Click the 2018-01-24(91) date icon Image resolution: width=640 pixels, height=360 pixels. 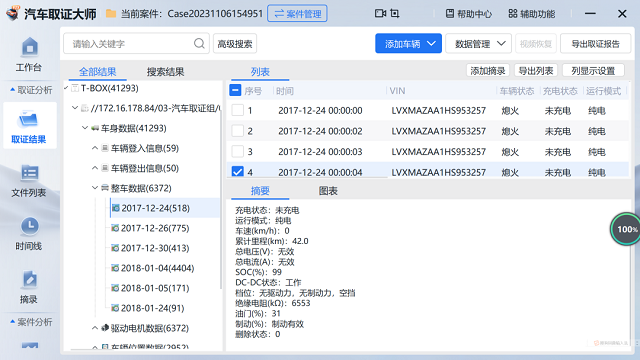coord(116,308)
